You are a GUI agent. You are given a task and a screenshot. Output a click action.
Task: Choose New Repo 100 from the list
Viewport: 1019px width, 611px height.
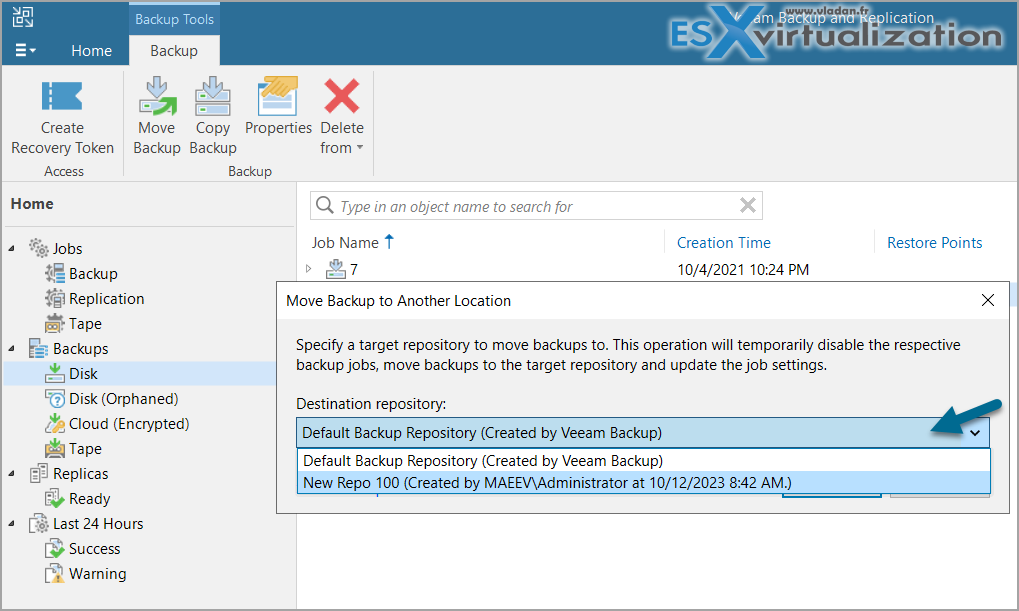(643, 482)
